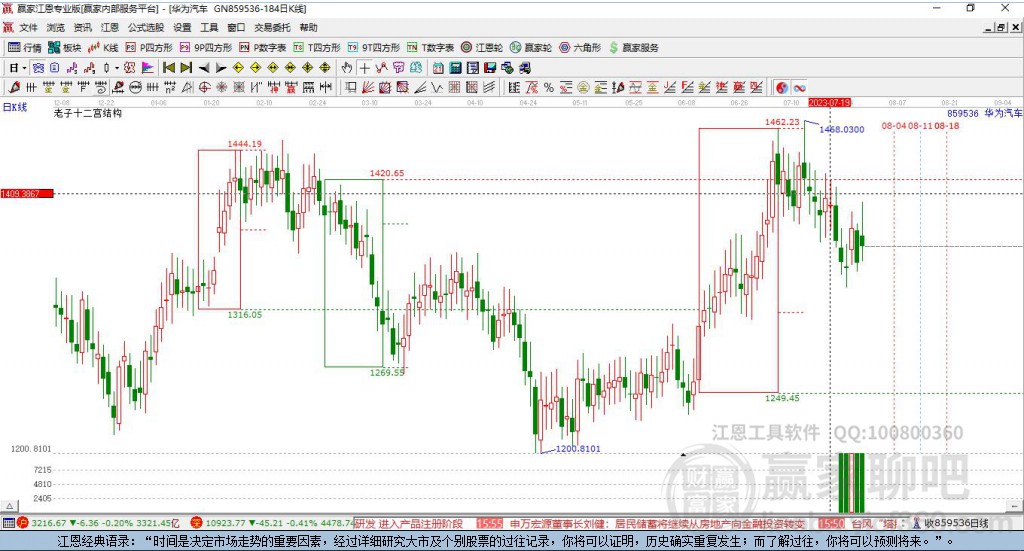Click the highlighted 2023-07-19 date marker

[829, 102]
